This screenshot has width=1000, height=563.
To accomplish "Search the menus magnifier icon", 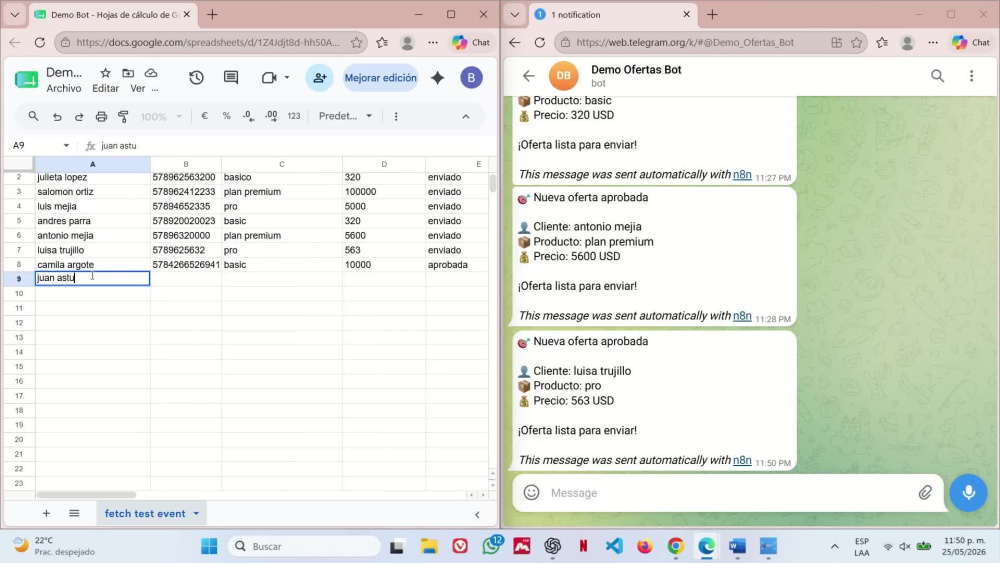I will pos(33,116).
